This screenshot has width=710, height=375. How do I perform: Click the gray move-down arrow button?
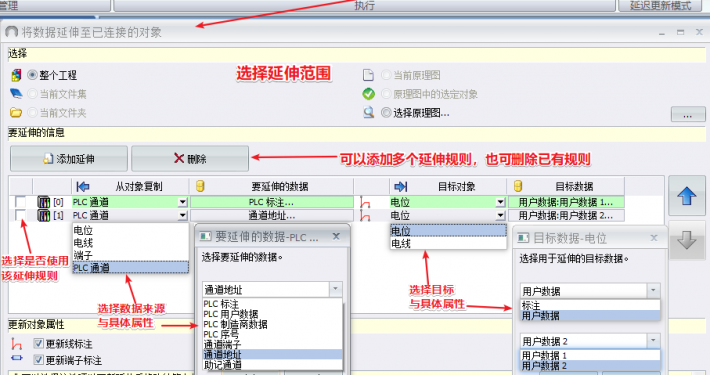pos(686,240)
